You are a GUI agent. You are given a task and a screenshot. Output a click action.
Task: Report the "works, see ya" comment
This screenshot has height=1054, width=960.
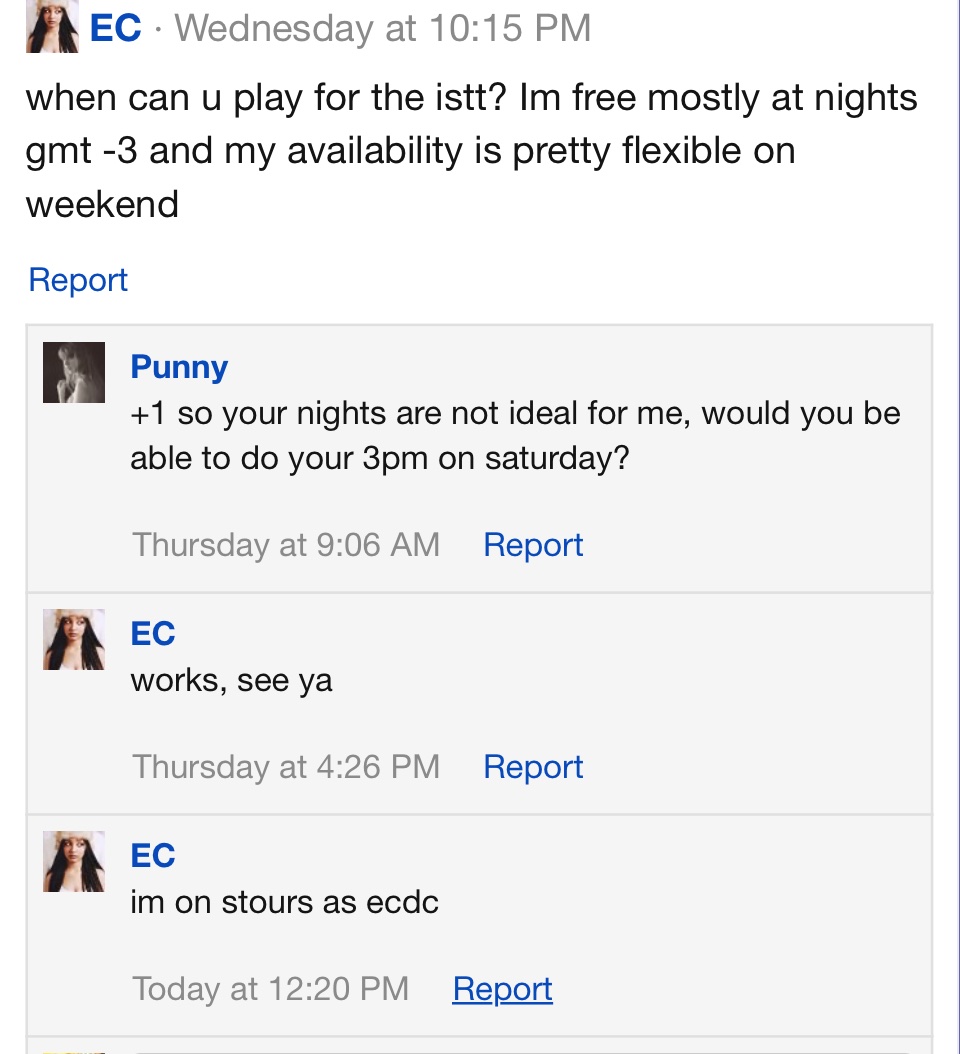533,766
